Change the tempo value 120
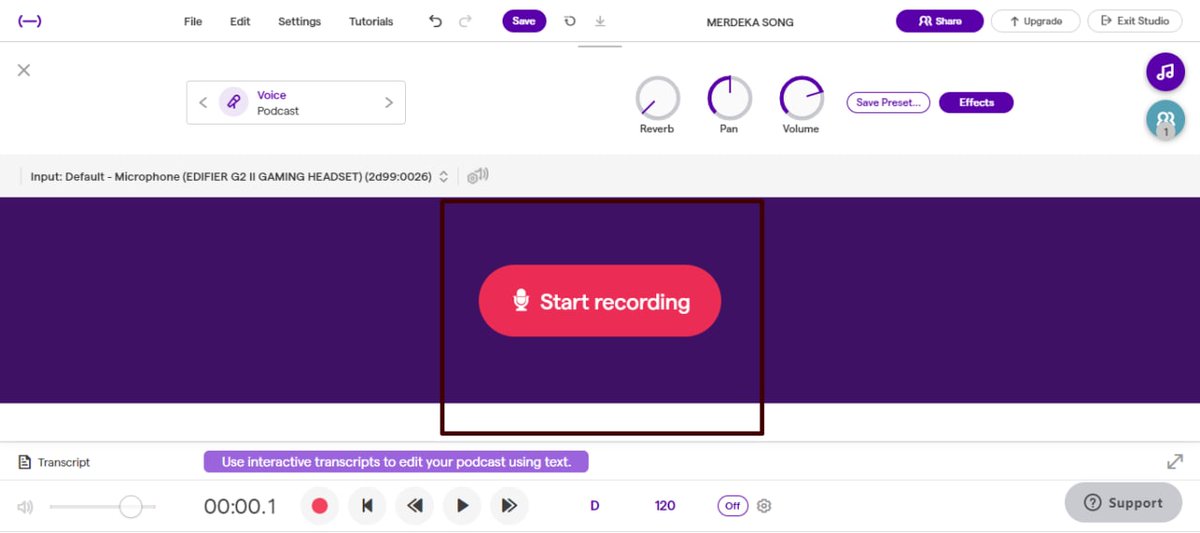The image size is (1200, 533). click(x=665, y=506)
